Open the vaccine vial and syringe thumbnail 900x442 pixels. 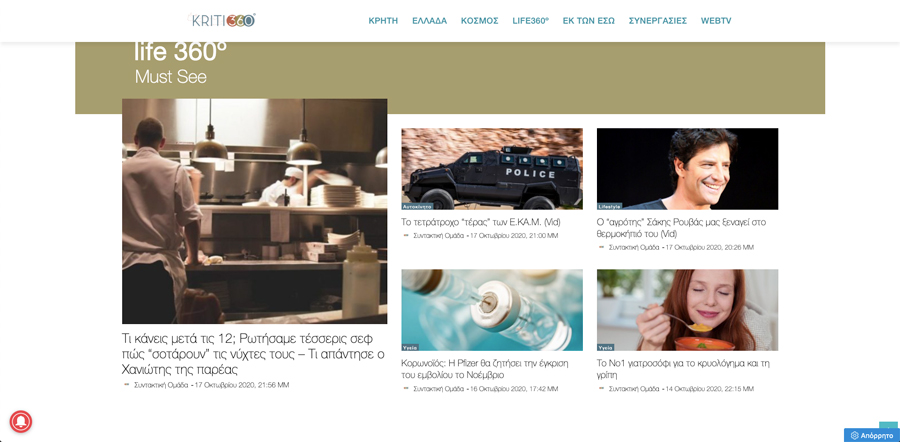tap(492, 310)
